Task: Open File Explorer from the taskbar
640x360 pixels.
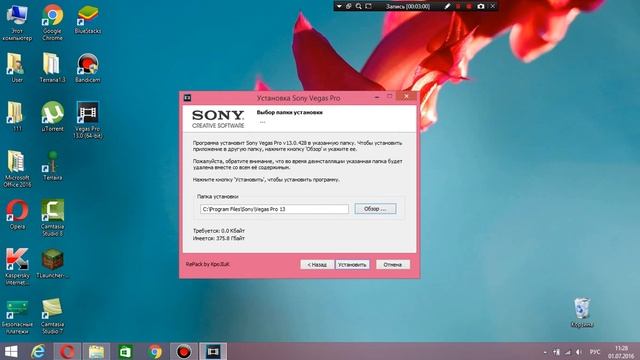Action: (96, 351)
